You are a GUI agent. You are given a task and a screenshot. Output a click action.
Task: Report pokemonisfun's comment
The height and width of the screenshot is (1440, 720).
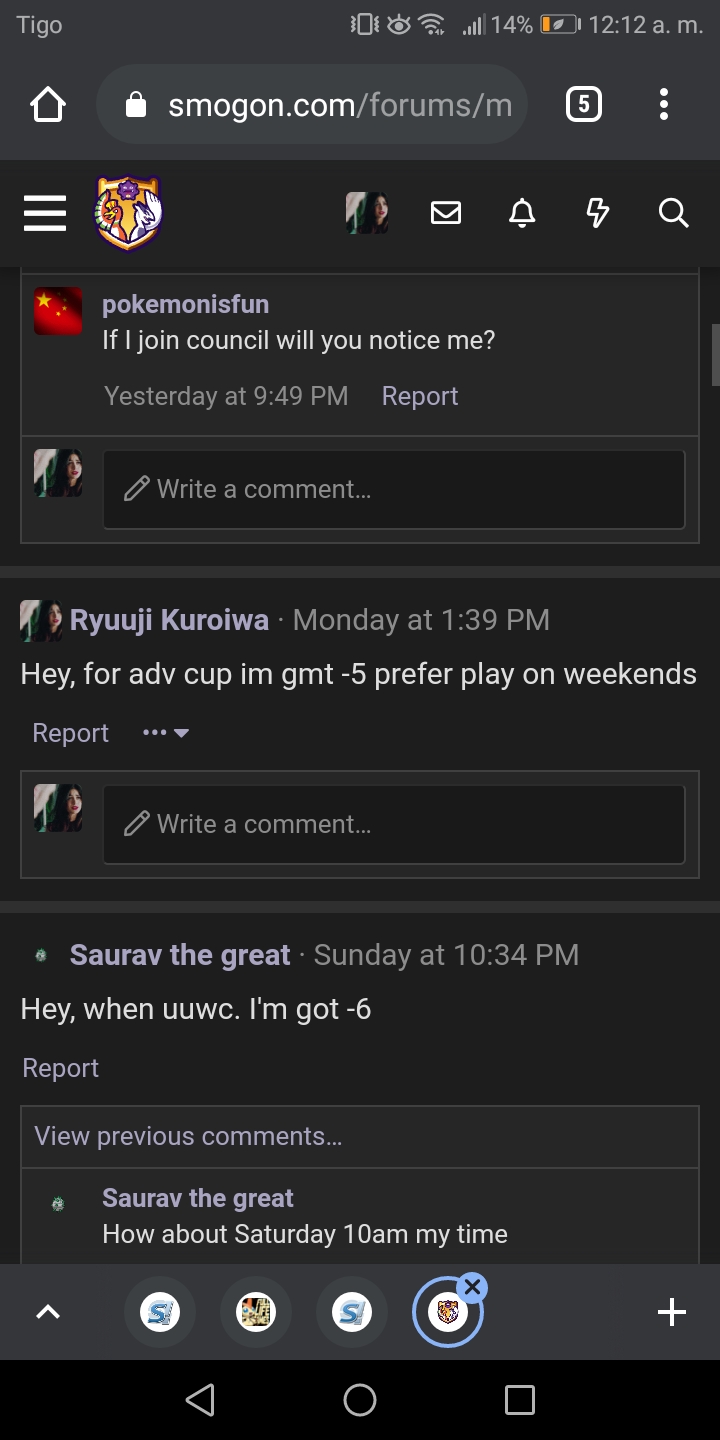[x=419, y=395]
